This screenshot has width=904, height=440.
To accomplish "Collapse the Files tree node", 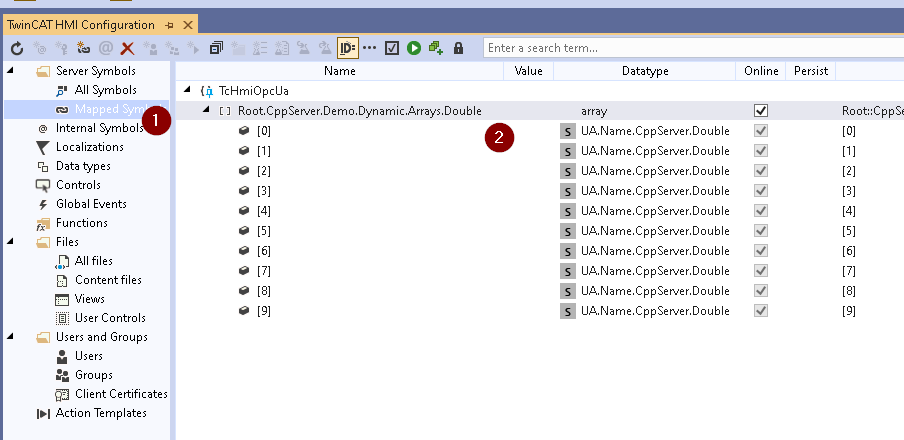I will tap(10, 242).
